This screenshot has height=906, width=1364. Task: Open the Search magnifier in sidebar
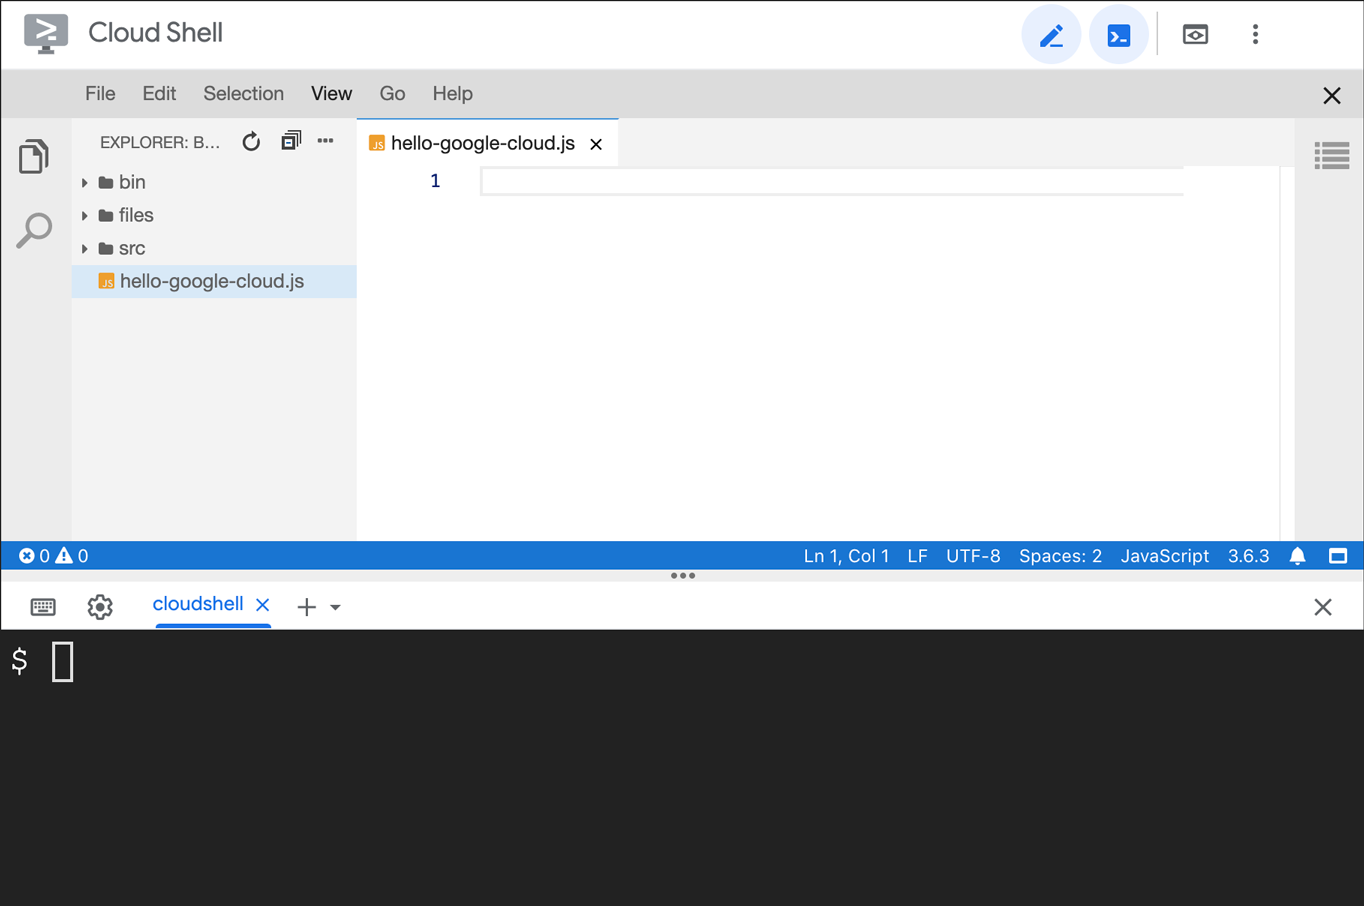point(34,230)
